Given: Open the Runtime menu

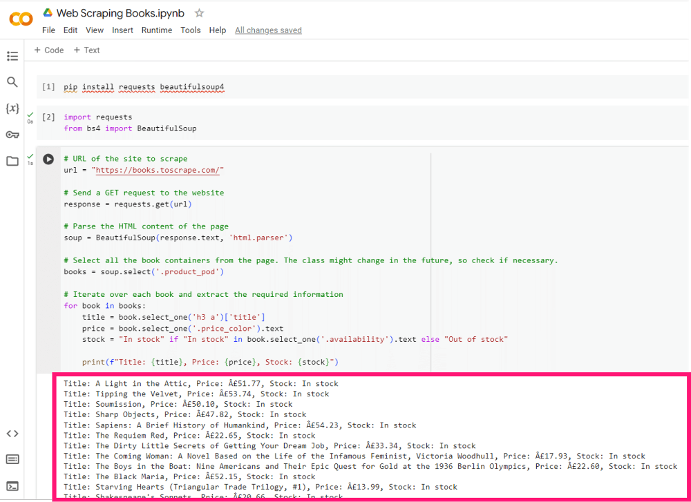Looking at the screenshot, I should 156,30.
